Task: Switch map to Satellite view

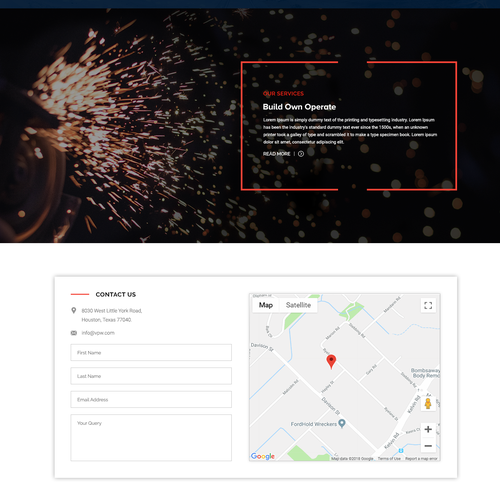Action: pyautogui.click(x=298, y=305)
